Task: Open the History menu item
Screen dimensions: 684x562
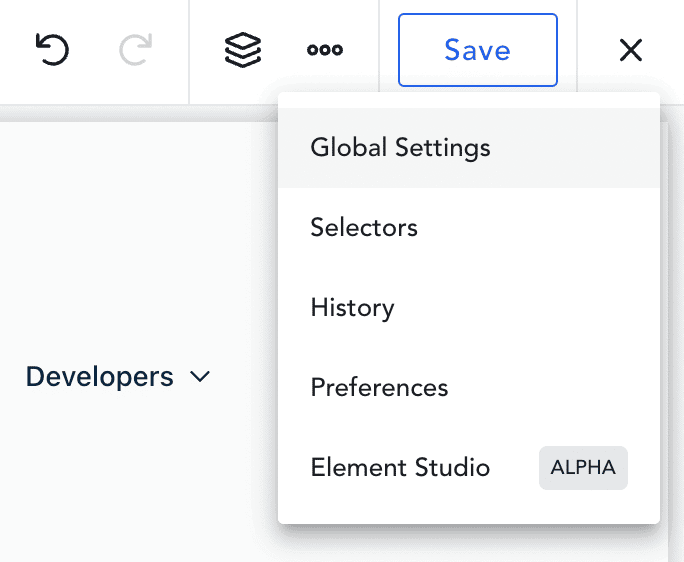Action: pyautogui.click(x=352, y=307)
